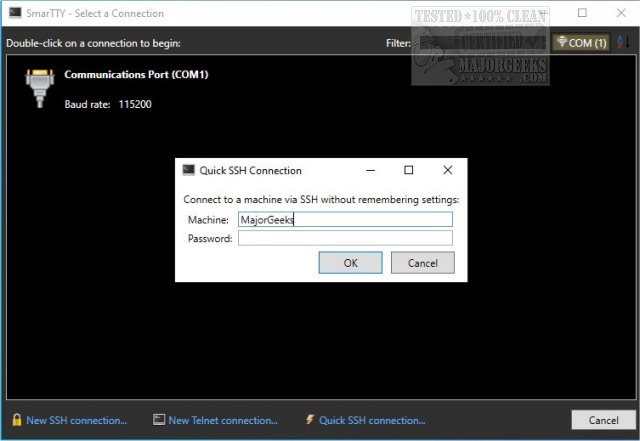Toggle the COM (1) filter button
Viewport: 640px width, 441px height.
click(582, 42)
